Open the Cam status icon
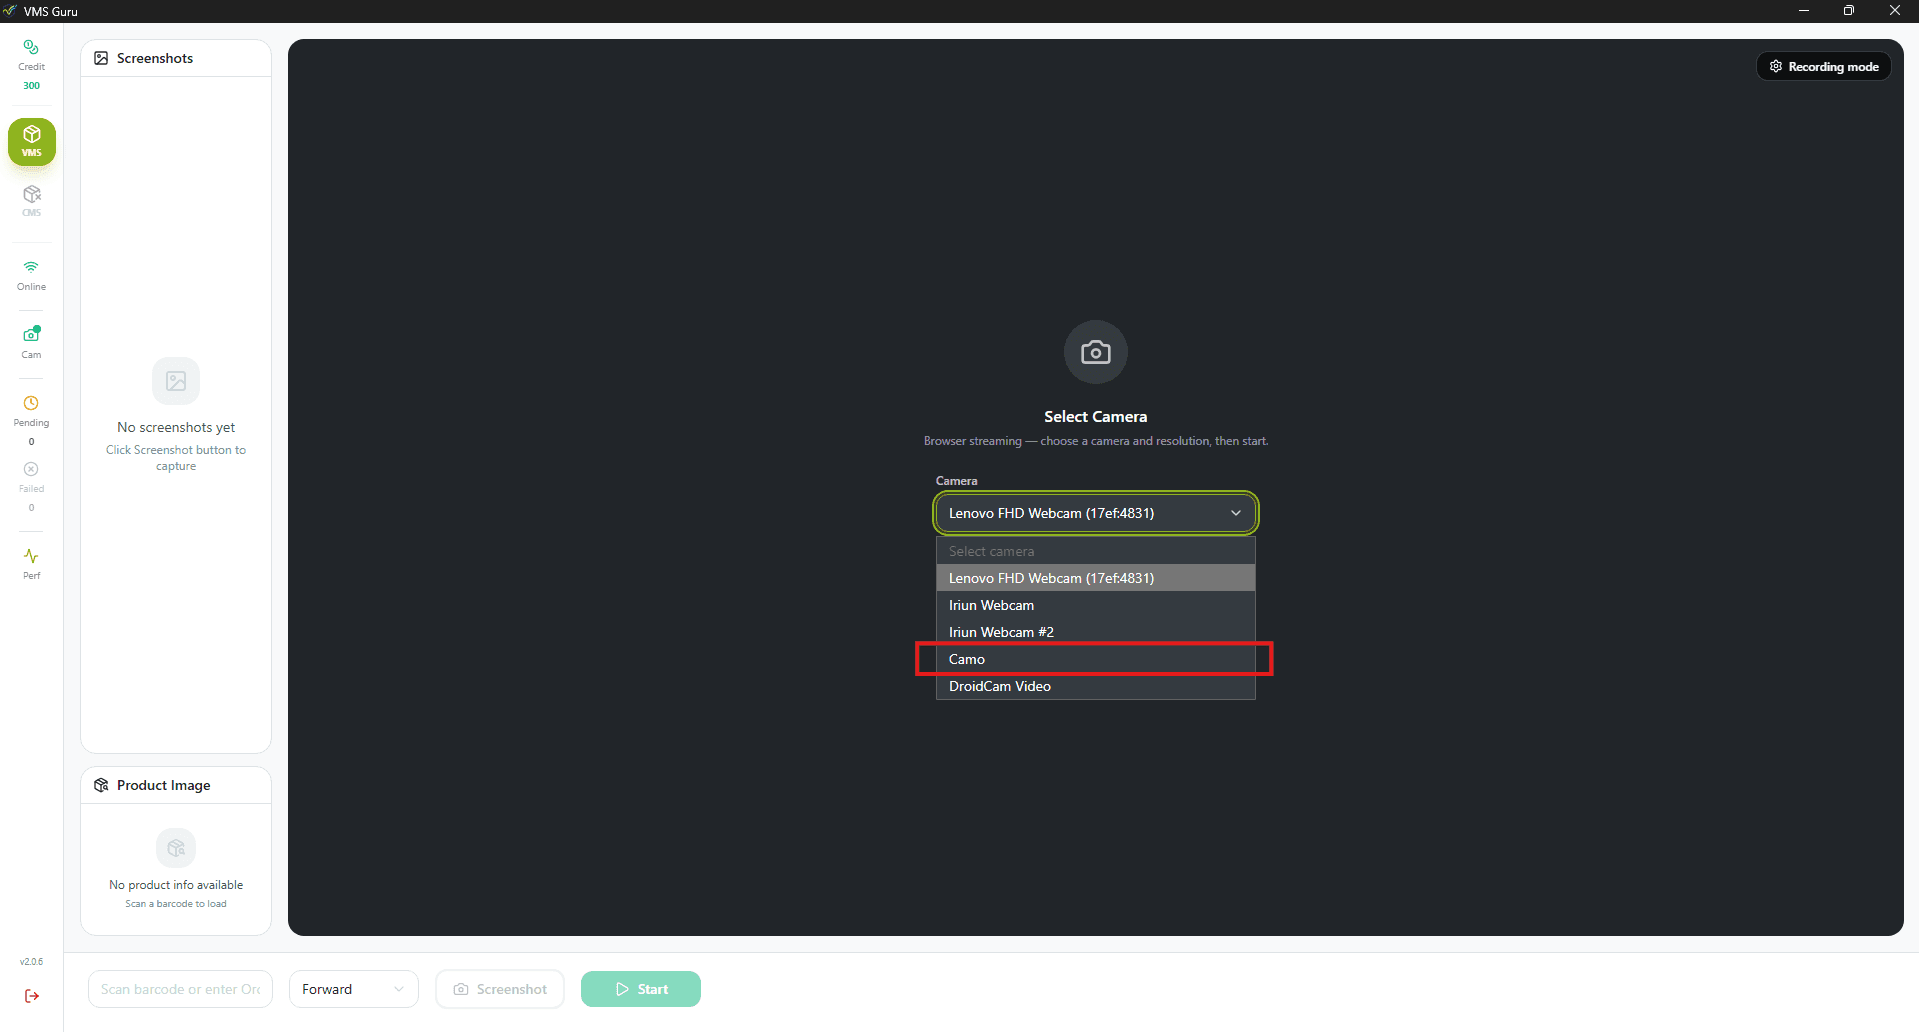 coord(31,334)
